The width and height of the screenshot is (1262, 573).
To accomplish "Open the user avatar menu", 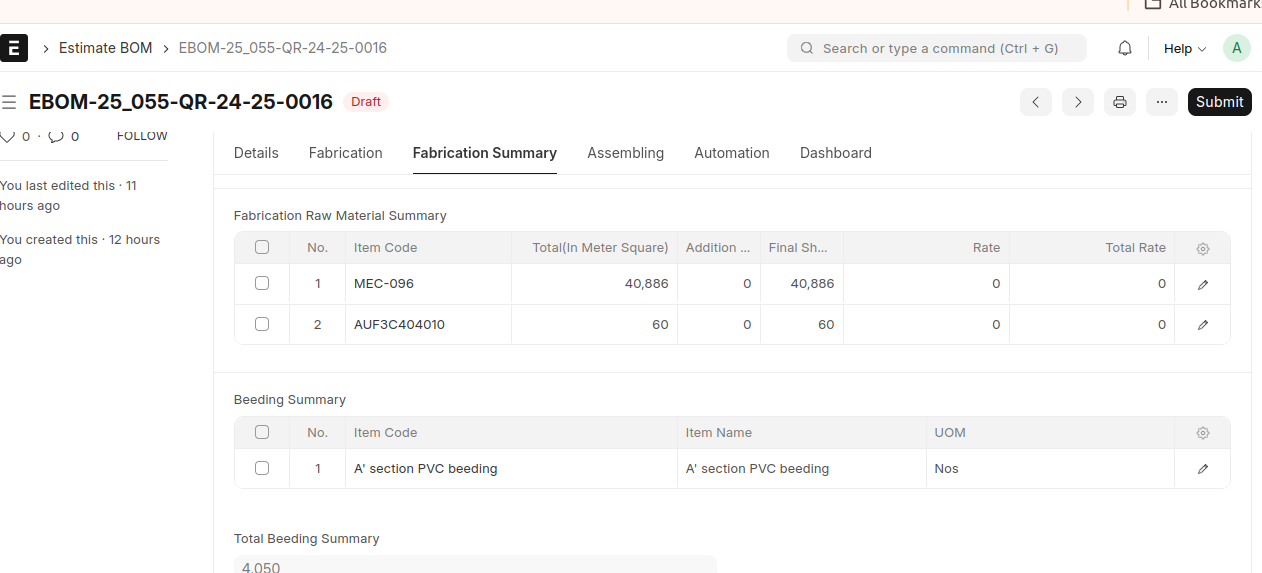I will (x=1237, y=48).
